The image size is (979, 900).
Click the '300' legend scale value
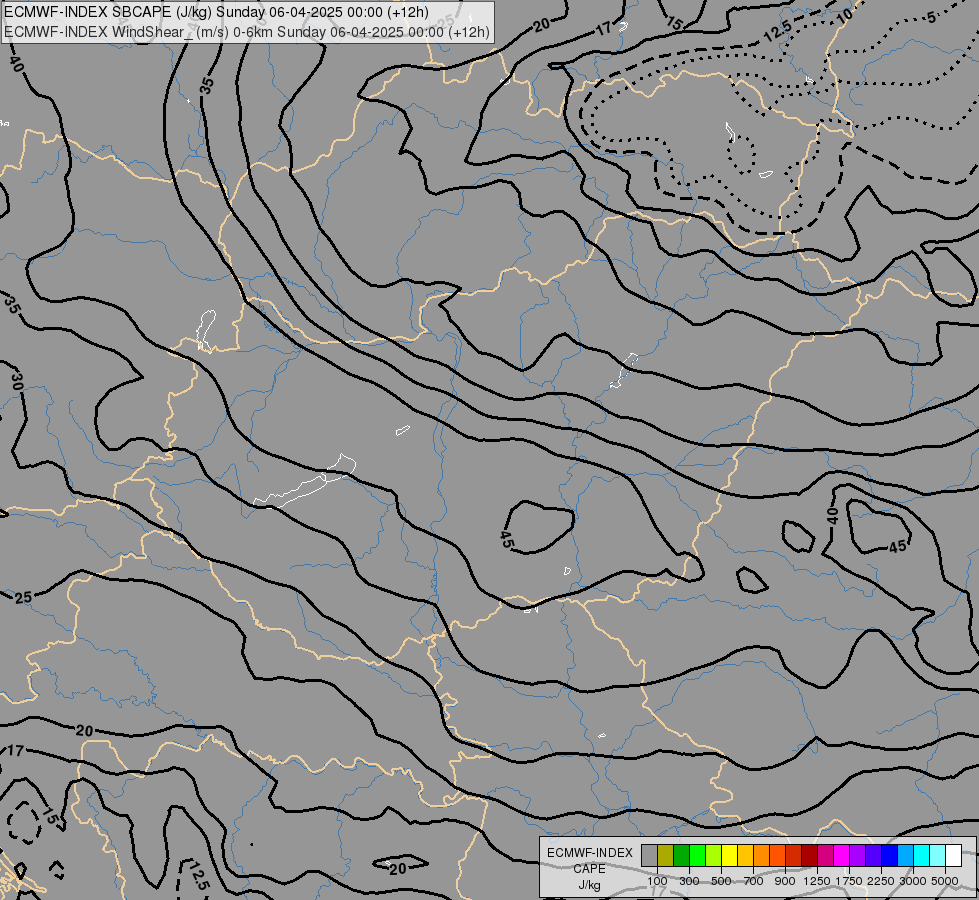689,881
